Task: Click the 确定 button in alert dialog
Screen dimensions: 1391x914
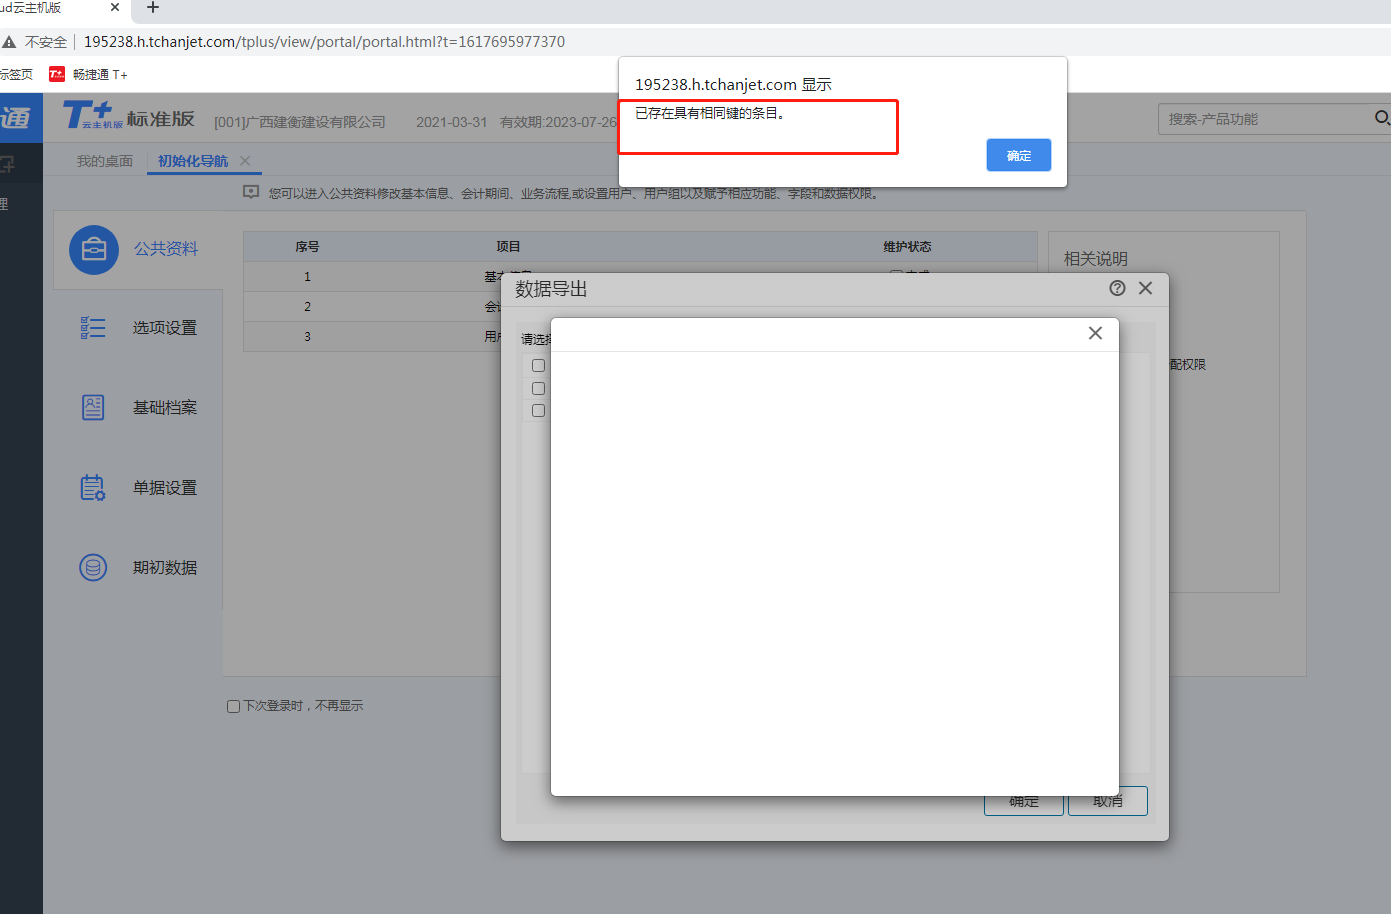Action: pos(1018,155)
